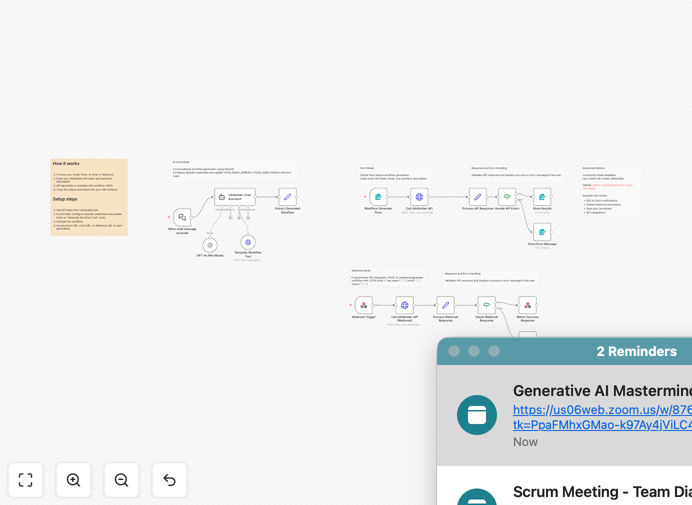Open the us06web.zoom.us meeting link
This screenshot has width=692, height=505.
coord(602,417)
